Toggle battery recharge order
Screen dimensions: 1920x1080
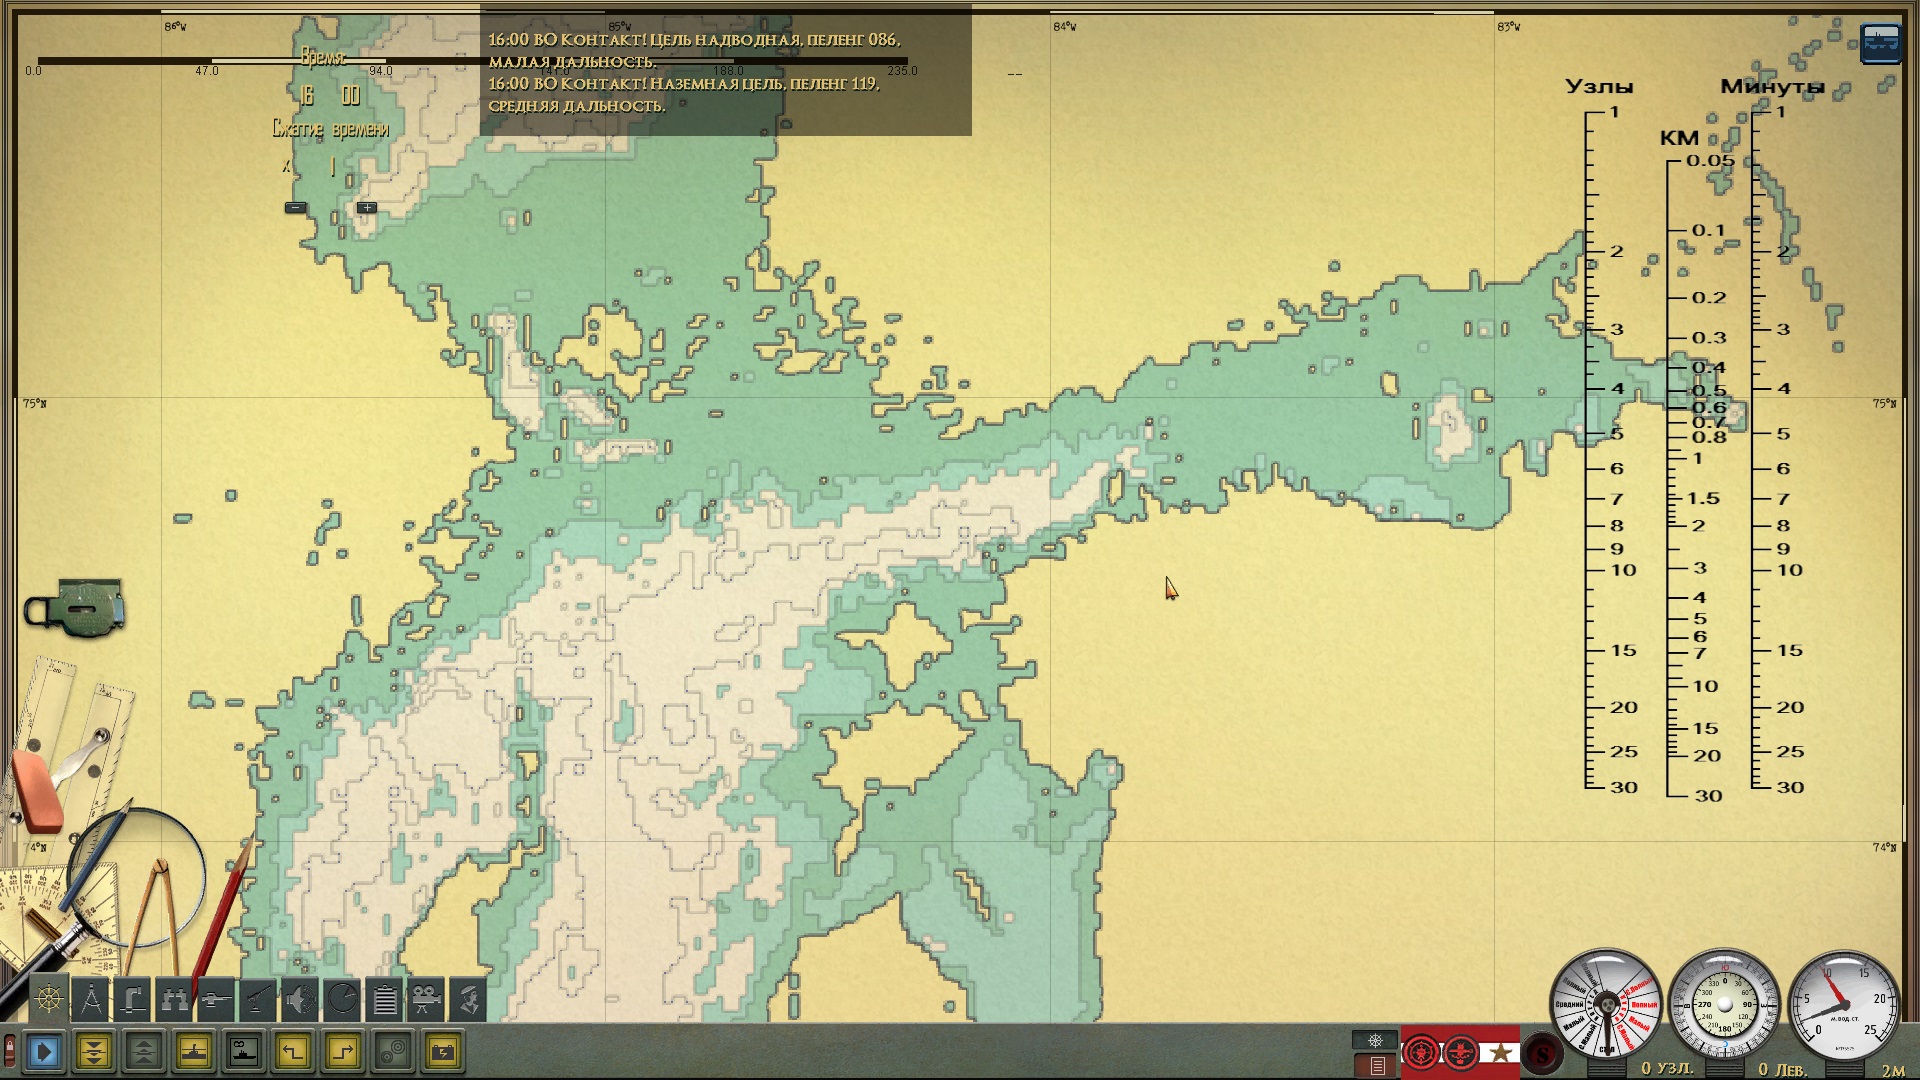[x=444, y=1052]
